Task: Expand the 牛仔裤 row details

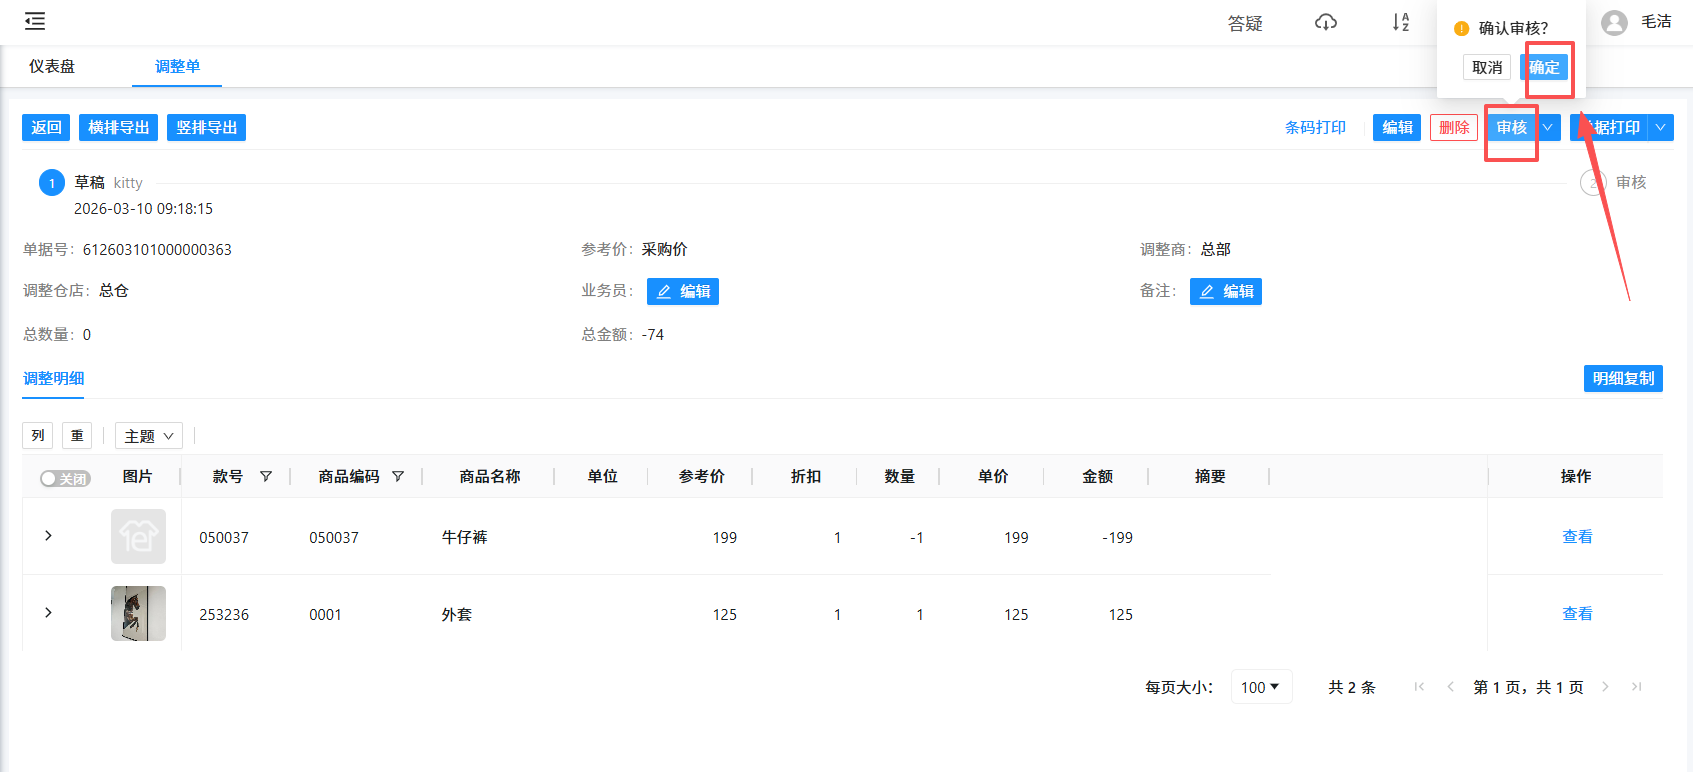Action: [48, 536]
